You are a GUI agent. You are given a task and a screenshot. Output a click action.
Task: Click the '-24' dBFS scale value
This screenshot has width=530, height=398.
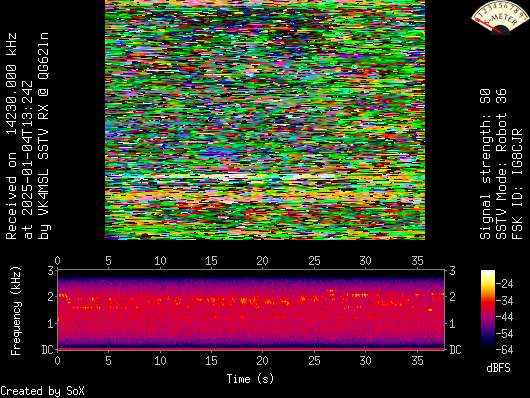pos(505,283)
